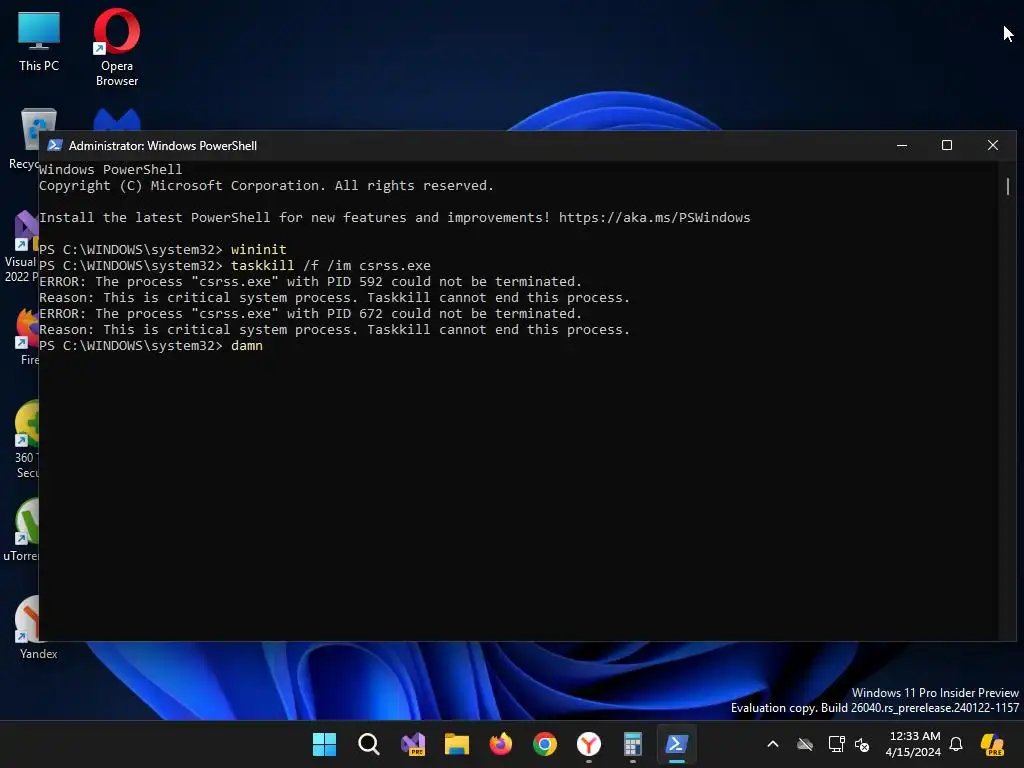The height and width of the screenshot is (768, 1024).
Task: Click the PowerShell vertical scrollbar thumb
Action: point(1008,187)
